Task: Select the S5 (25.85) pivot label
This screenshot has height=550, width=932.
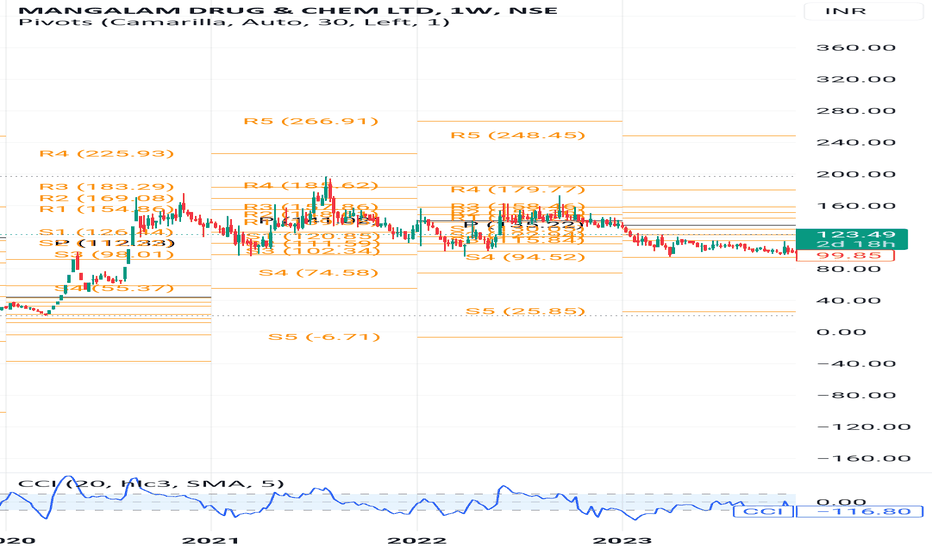Action: [x=525, y=312]
